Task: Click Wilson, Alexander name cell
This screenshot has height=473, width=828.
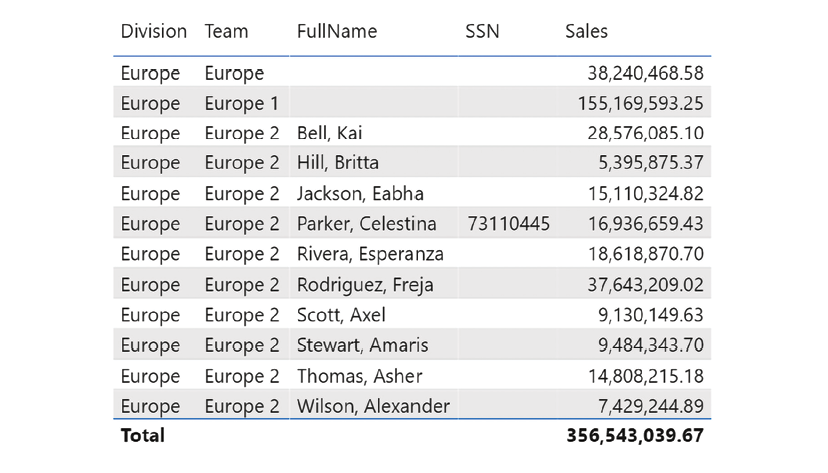Action: [373, 406]
